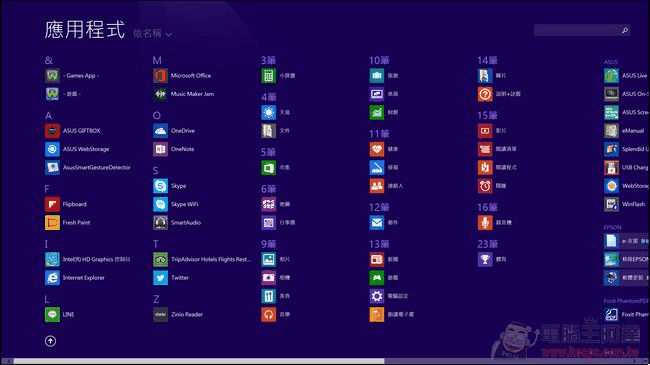Launch the Mail app envelope icon
Image resolution: width=650 pixels, height=365 pixels.
tap(377, 223)
